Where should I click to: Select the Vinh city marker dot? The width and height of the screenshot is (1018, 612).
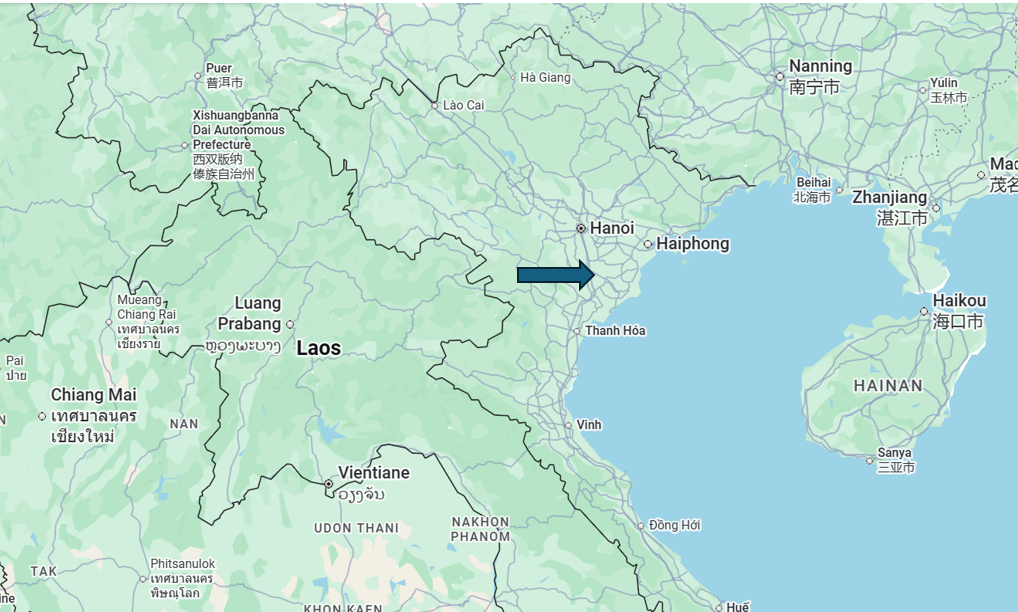[x=569, y=426]
